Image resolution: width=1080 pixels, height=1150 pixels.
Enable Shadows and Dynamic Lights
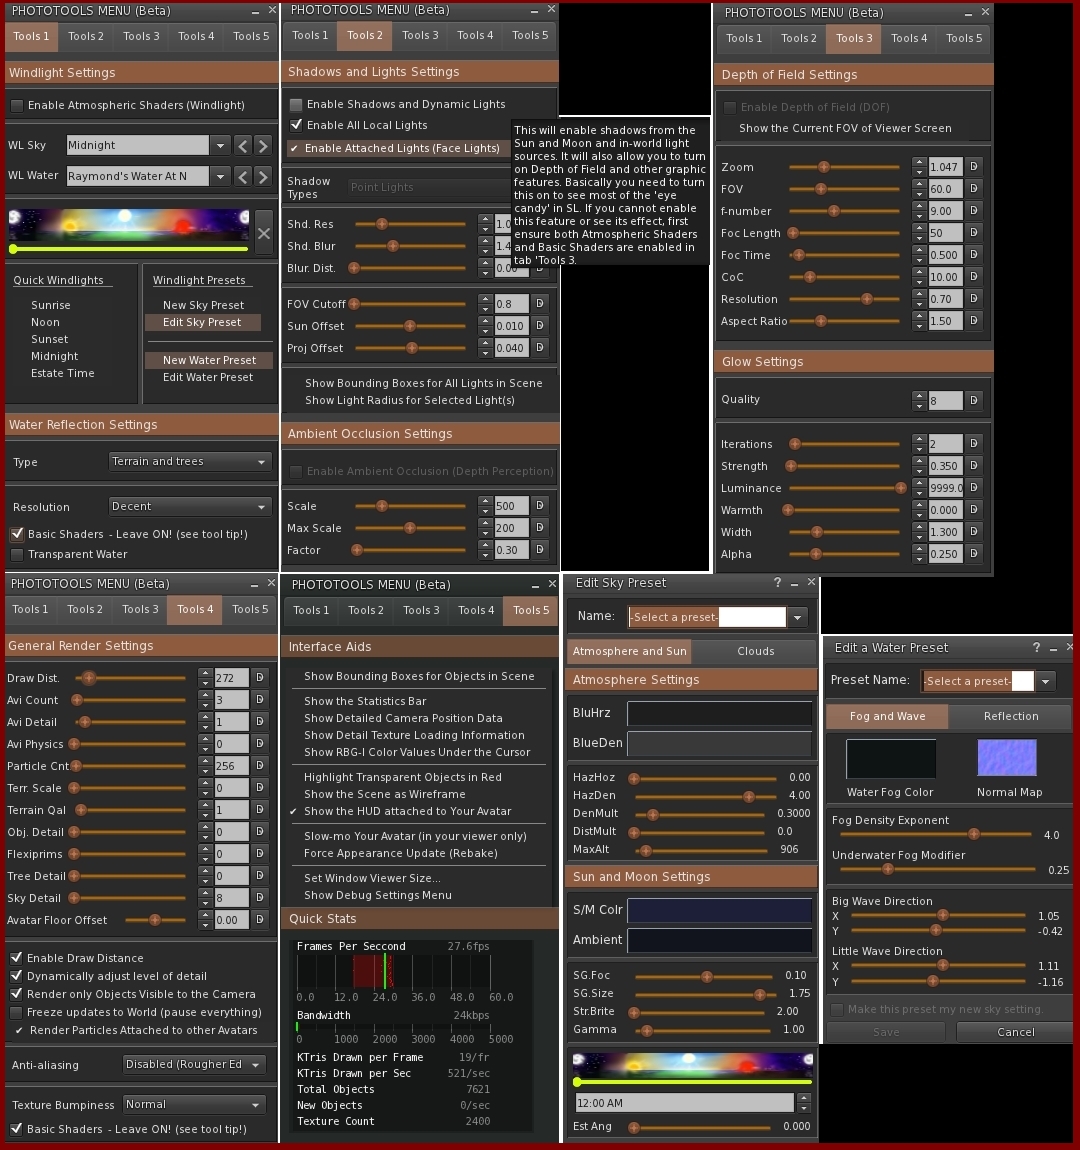296,104
